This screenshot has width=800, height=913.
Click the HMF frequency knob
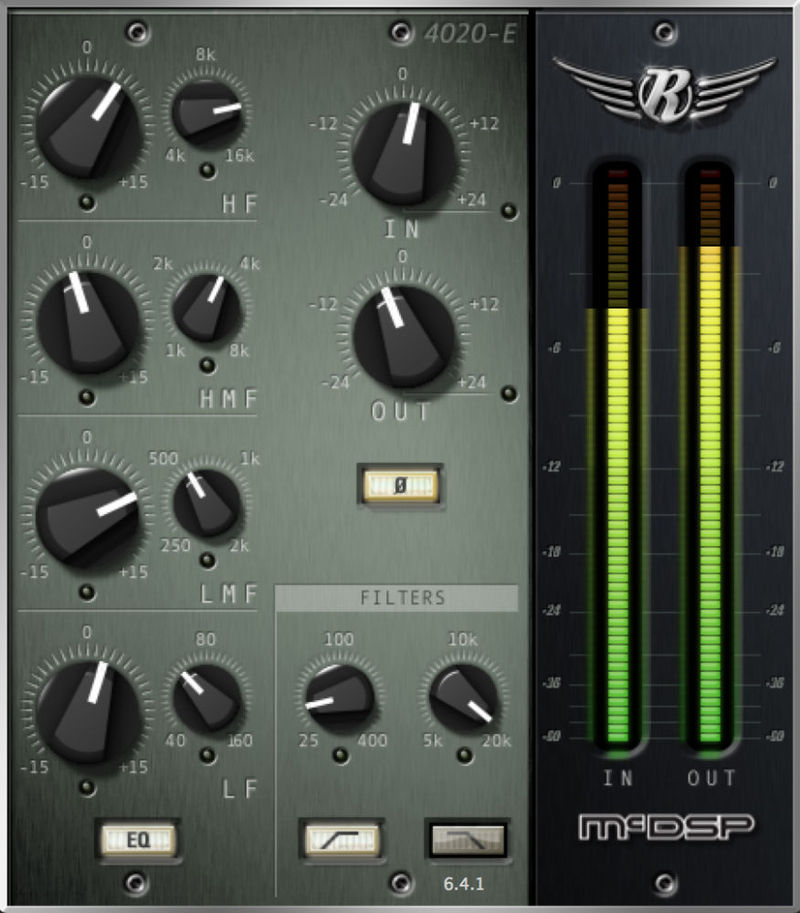tap(207, 309)
